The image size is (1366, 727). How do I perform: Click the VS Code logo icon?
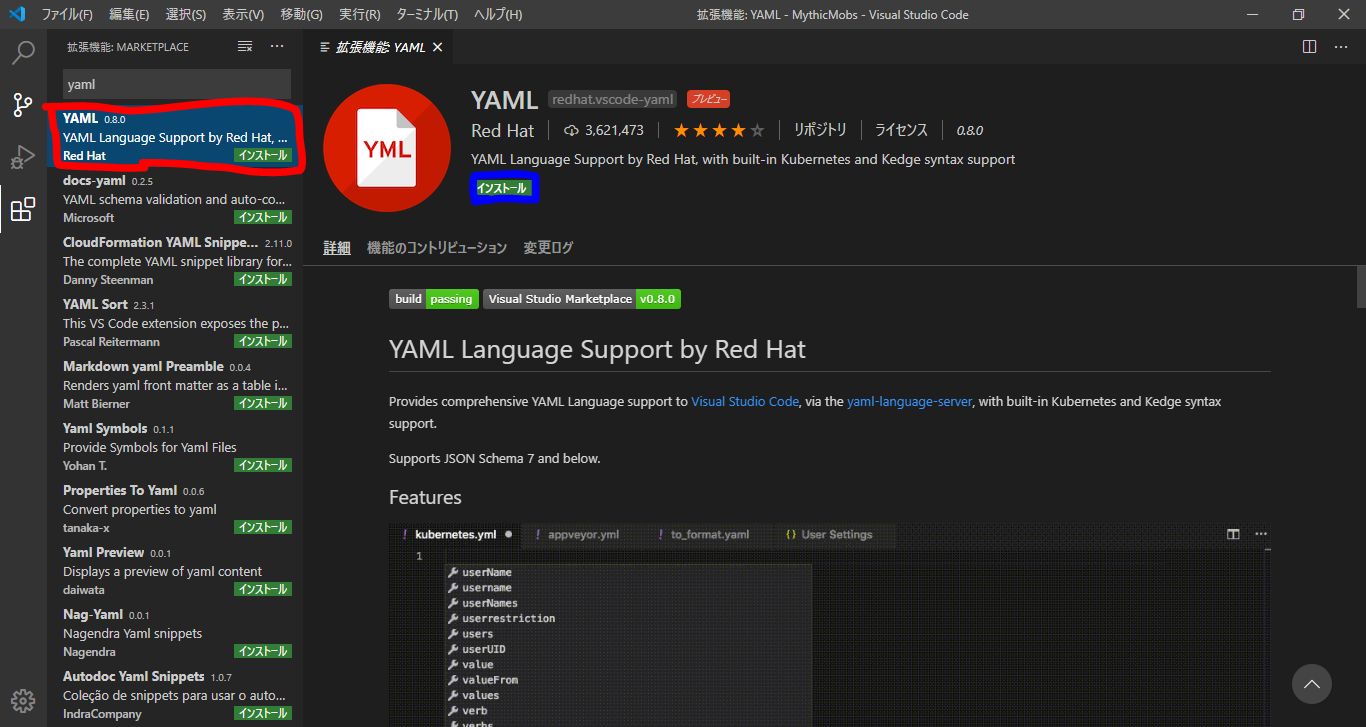pyautogui.click(x=16, y=14)
